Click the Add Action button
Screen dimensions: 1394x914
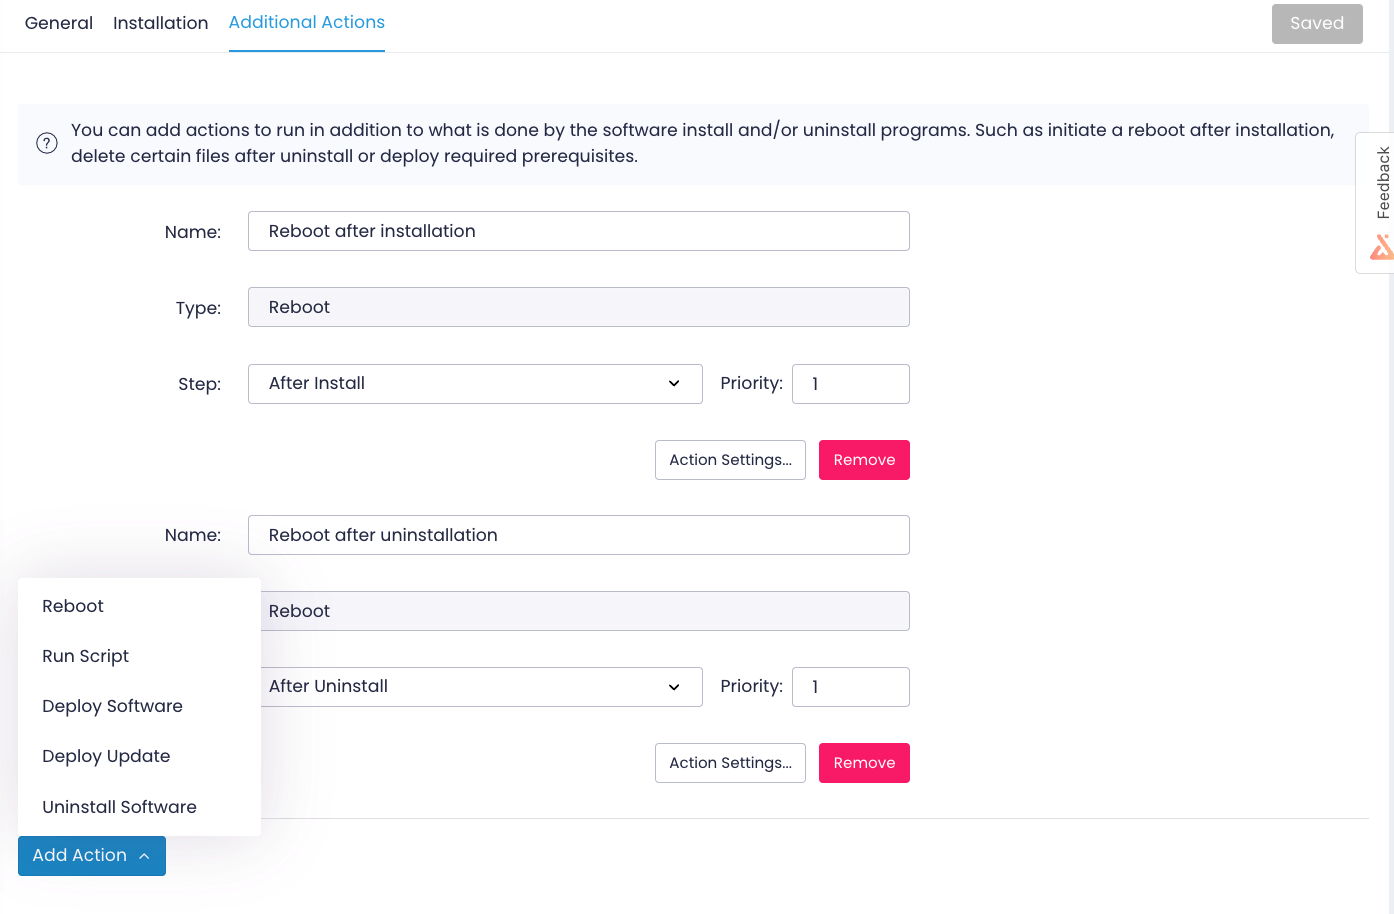tap(80, 855)
